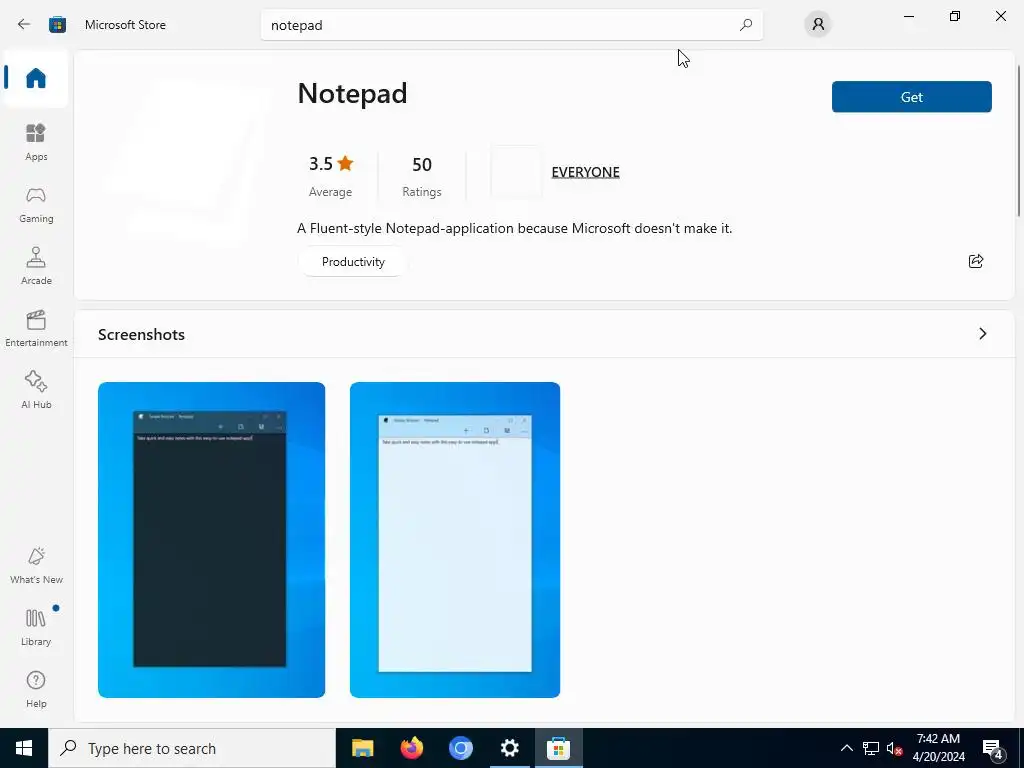This screenshot has width=1024, height=768.
Task: Select the Productivity category tag
Action: tap(353, 262)
